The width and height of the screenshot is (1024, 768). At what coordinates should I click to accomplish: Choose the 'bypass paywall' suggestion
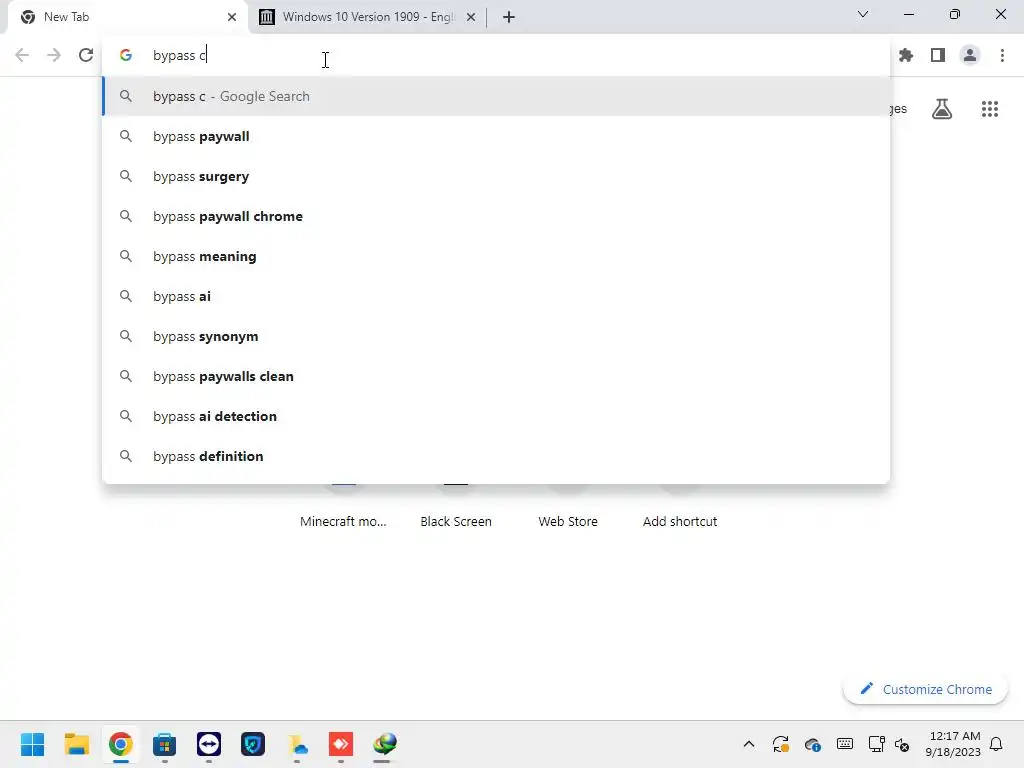pyautogui.click(x=496, y=136)
